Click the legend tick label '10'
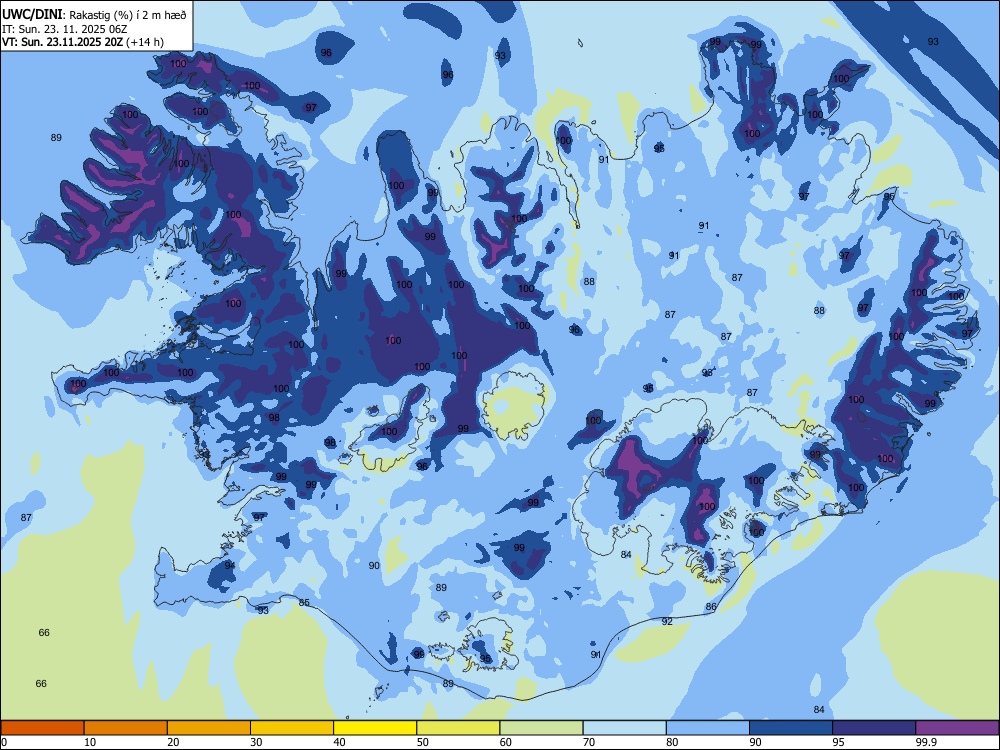Screen dimensions: 1000x750 [90, 742]
